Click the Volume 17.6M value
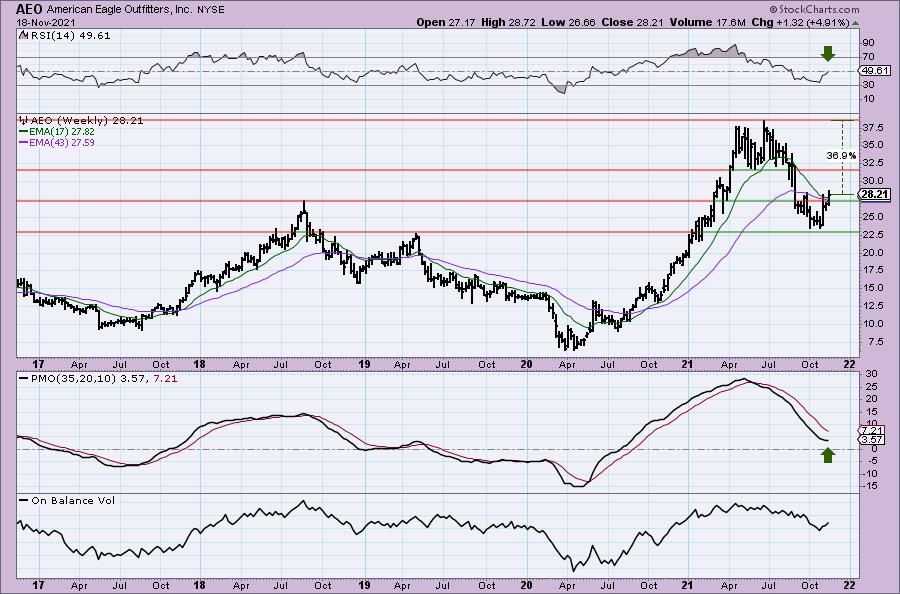Image resolution: width=900 pixels, height=594 pixels. point(708,22)
